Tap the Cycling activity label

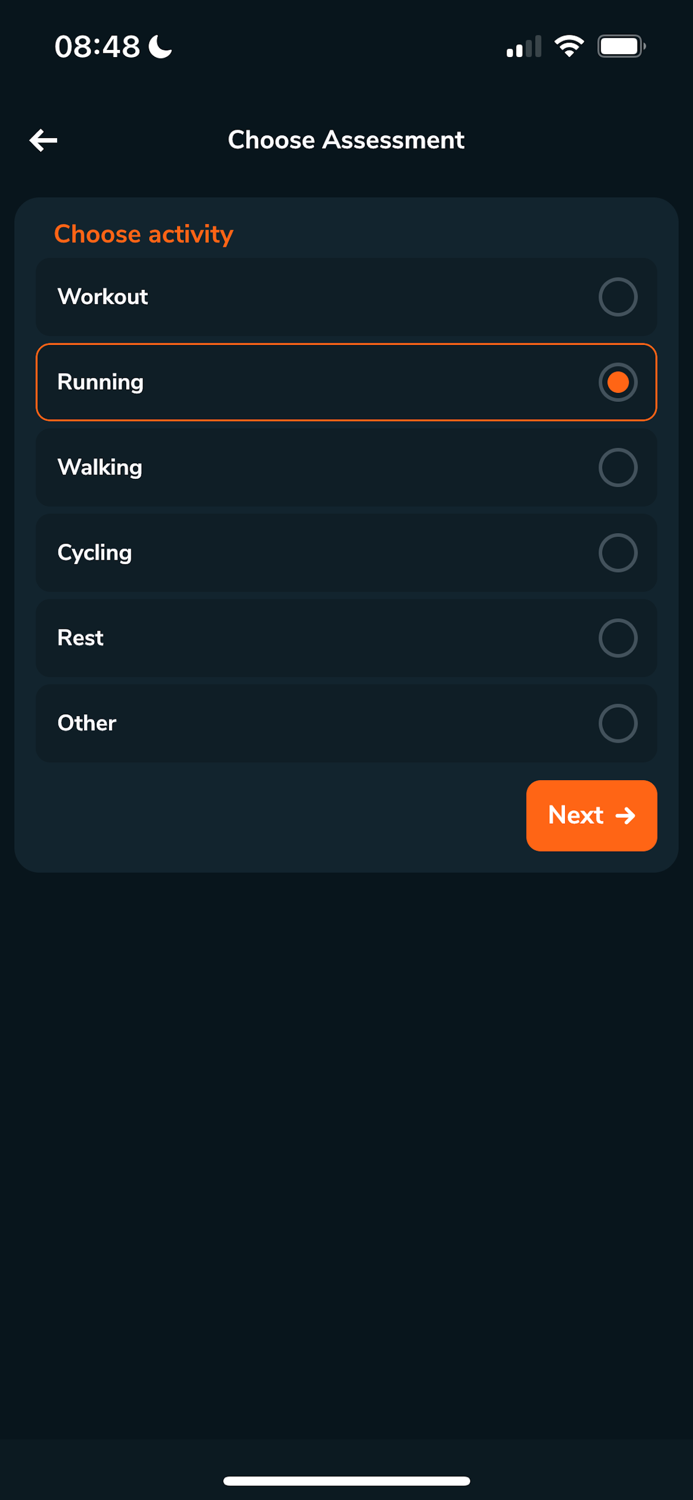coord(95,552)
